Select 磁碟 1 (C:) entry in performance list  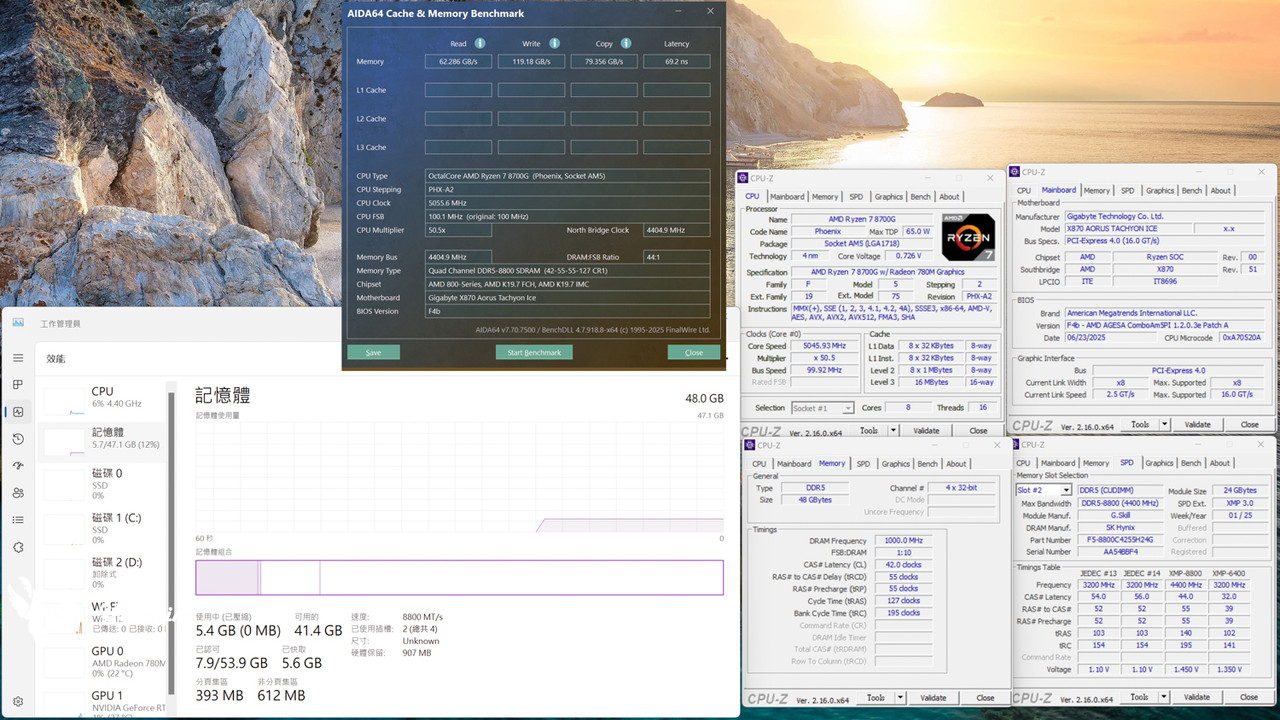[x=103, y=528]
